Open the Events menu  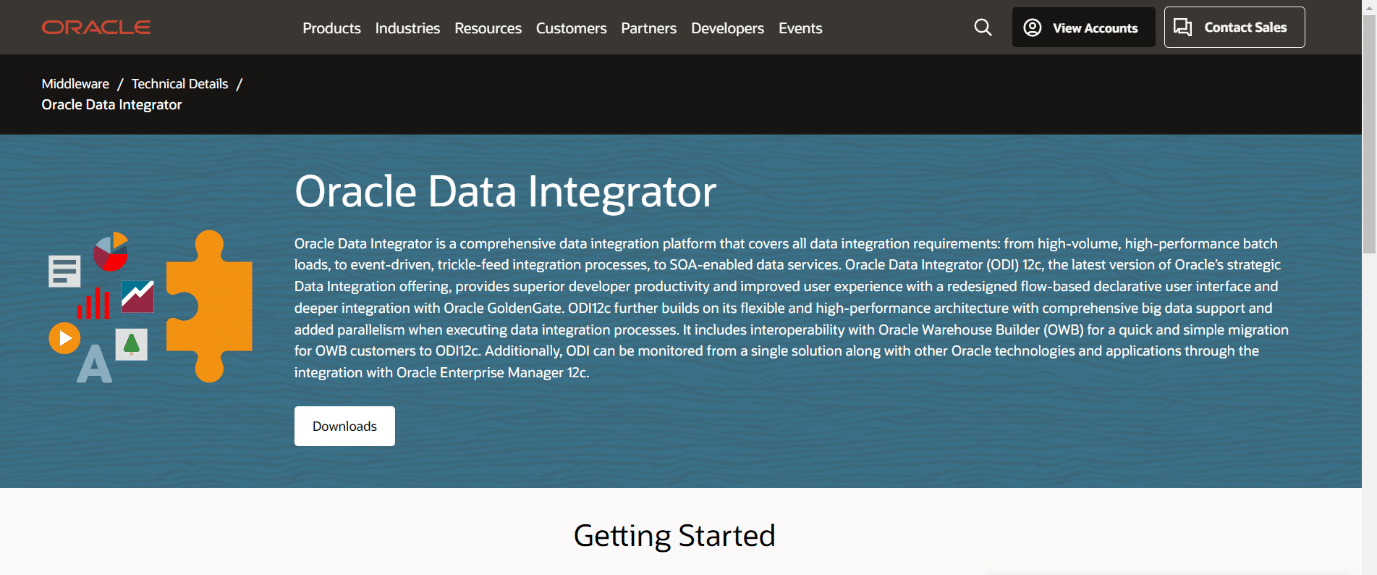click(x=800, y=28)
